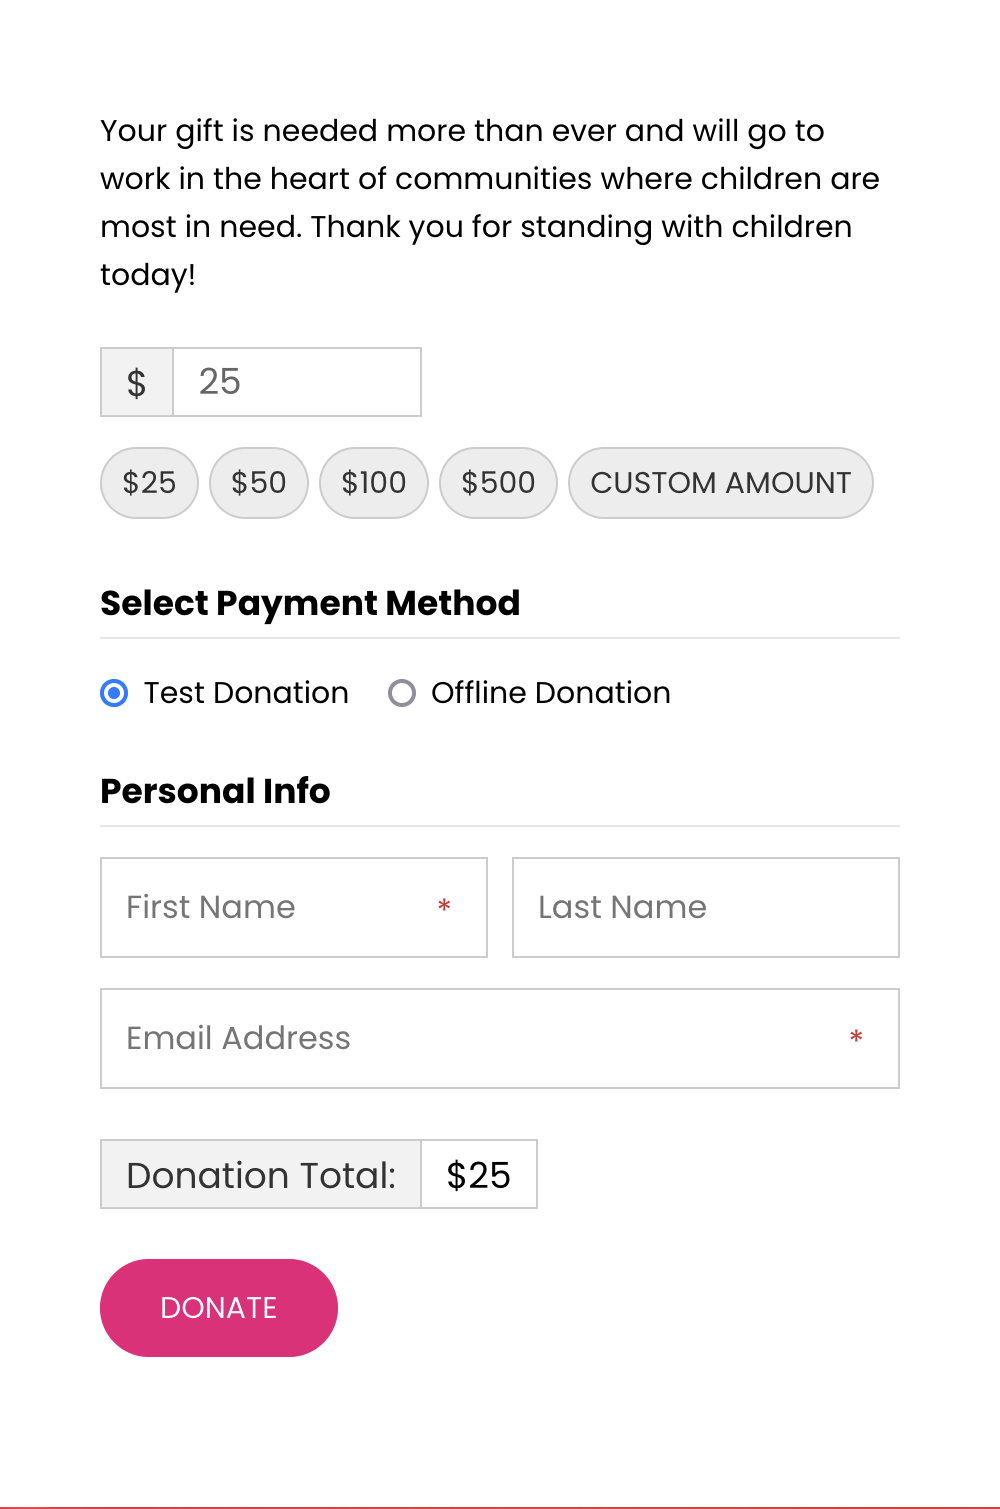Image resolution: width=1000 pixels, height=1509 pixels.
Task: Click the $25 donation total value
Action: click(x=479, y=1174)
